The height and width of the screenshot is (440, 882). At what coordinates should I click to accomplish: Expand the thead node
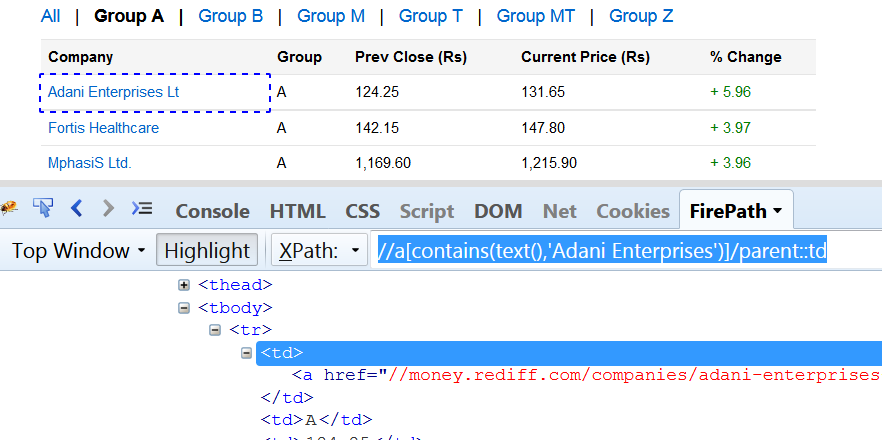[x=184, y=285]
